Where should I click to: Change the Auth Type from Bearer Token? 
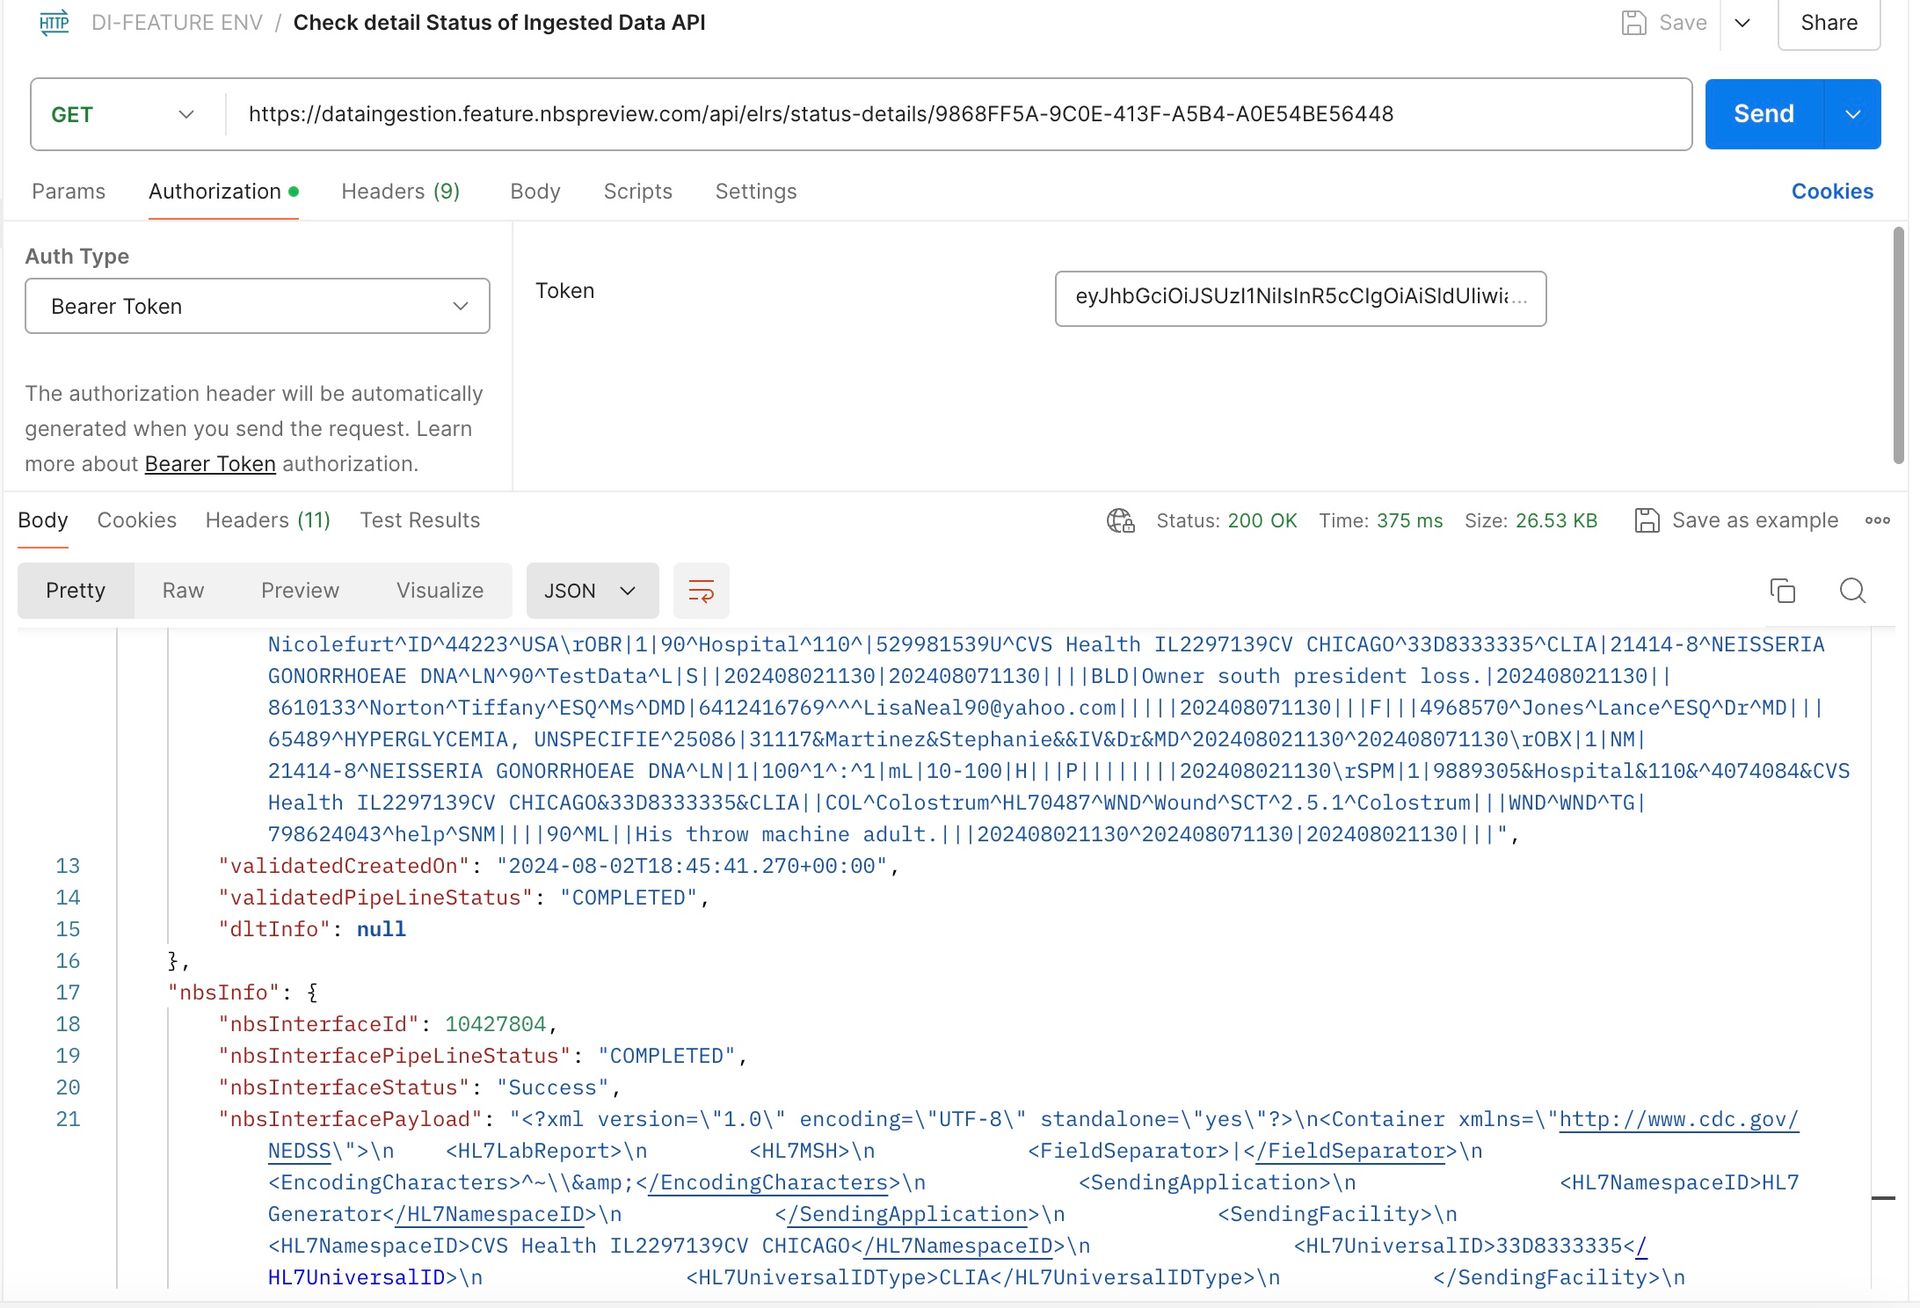(x=256, y=306)
